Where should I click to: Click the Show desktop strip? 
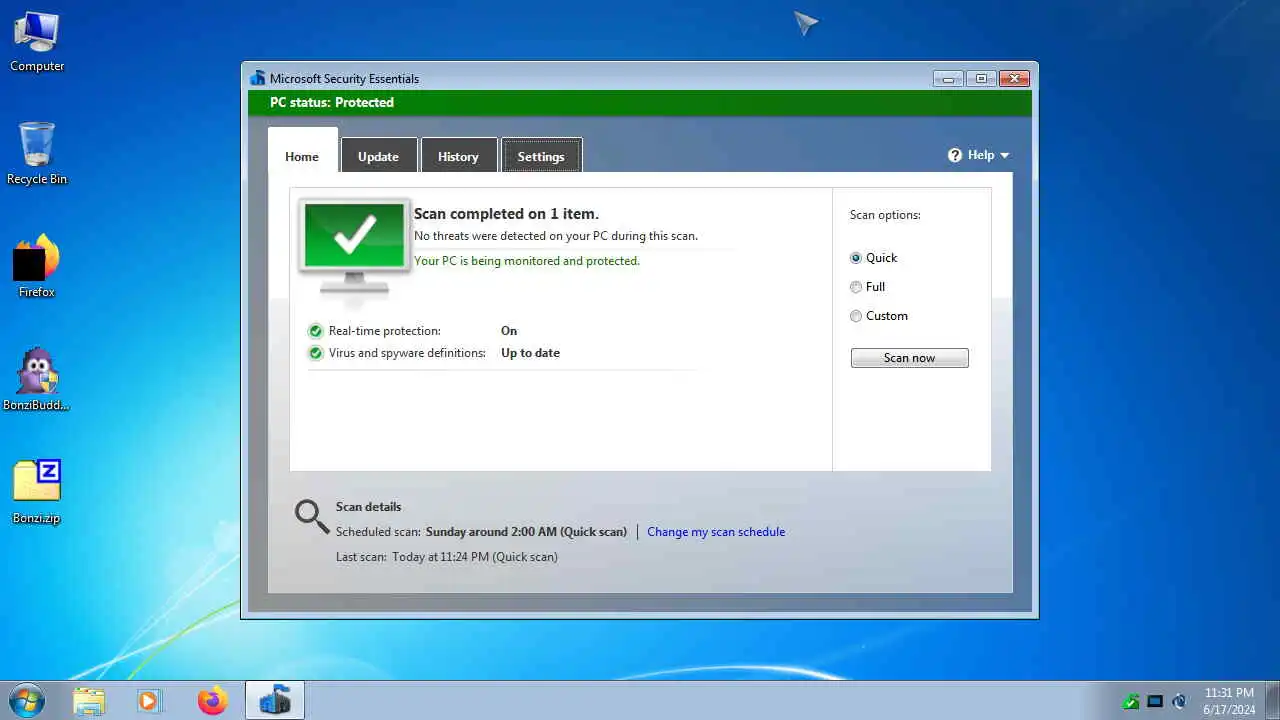1273,701
